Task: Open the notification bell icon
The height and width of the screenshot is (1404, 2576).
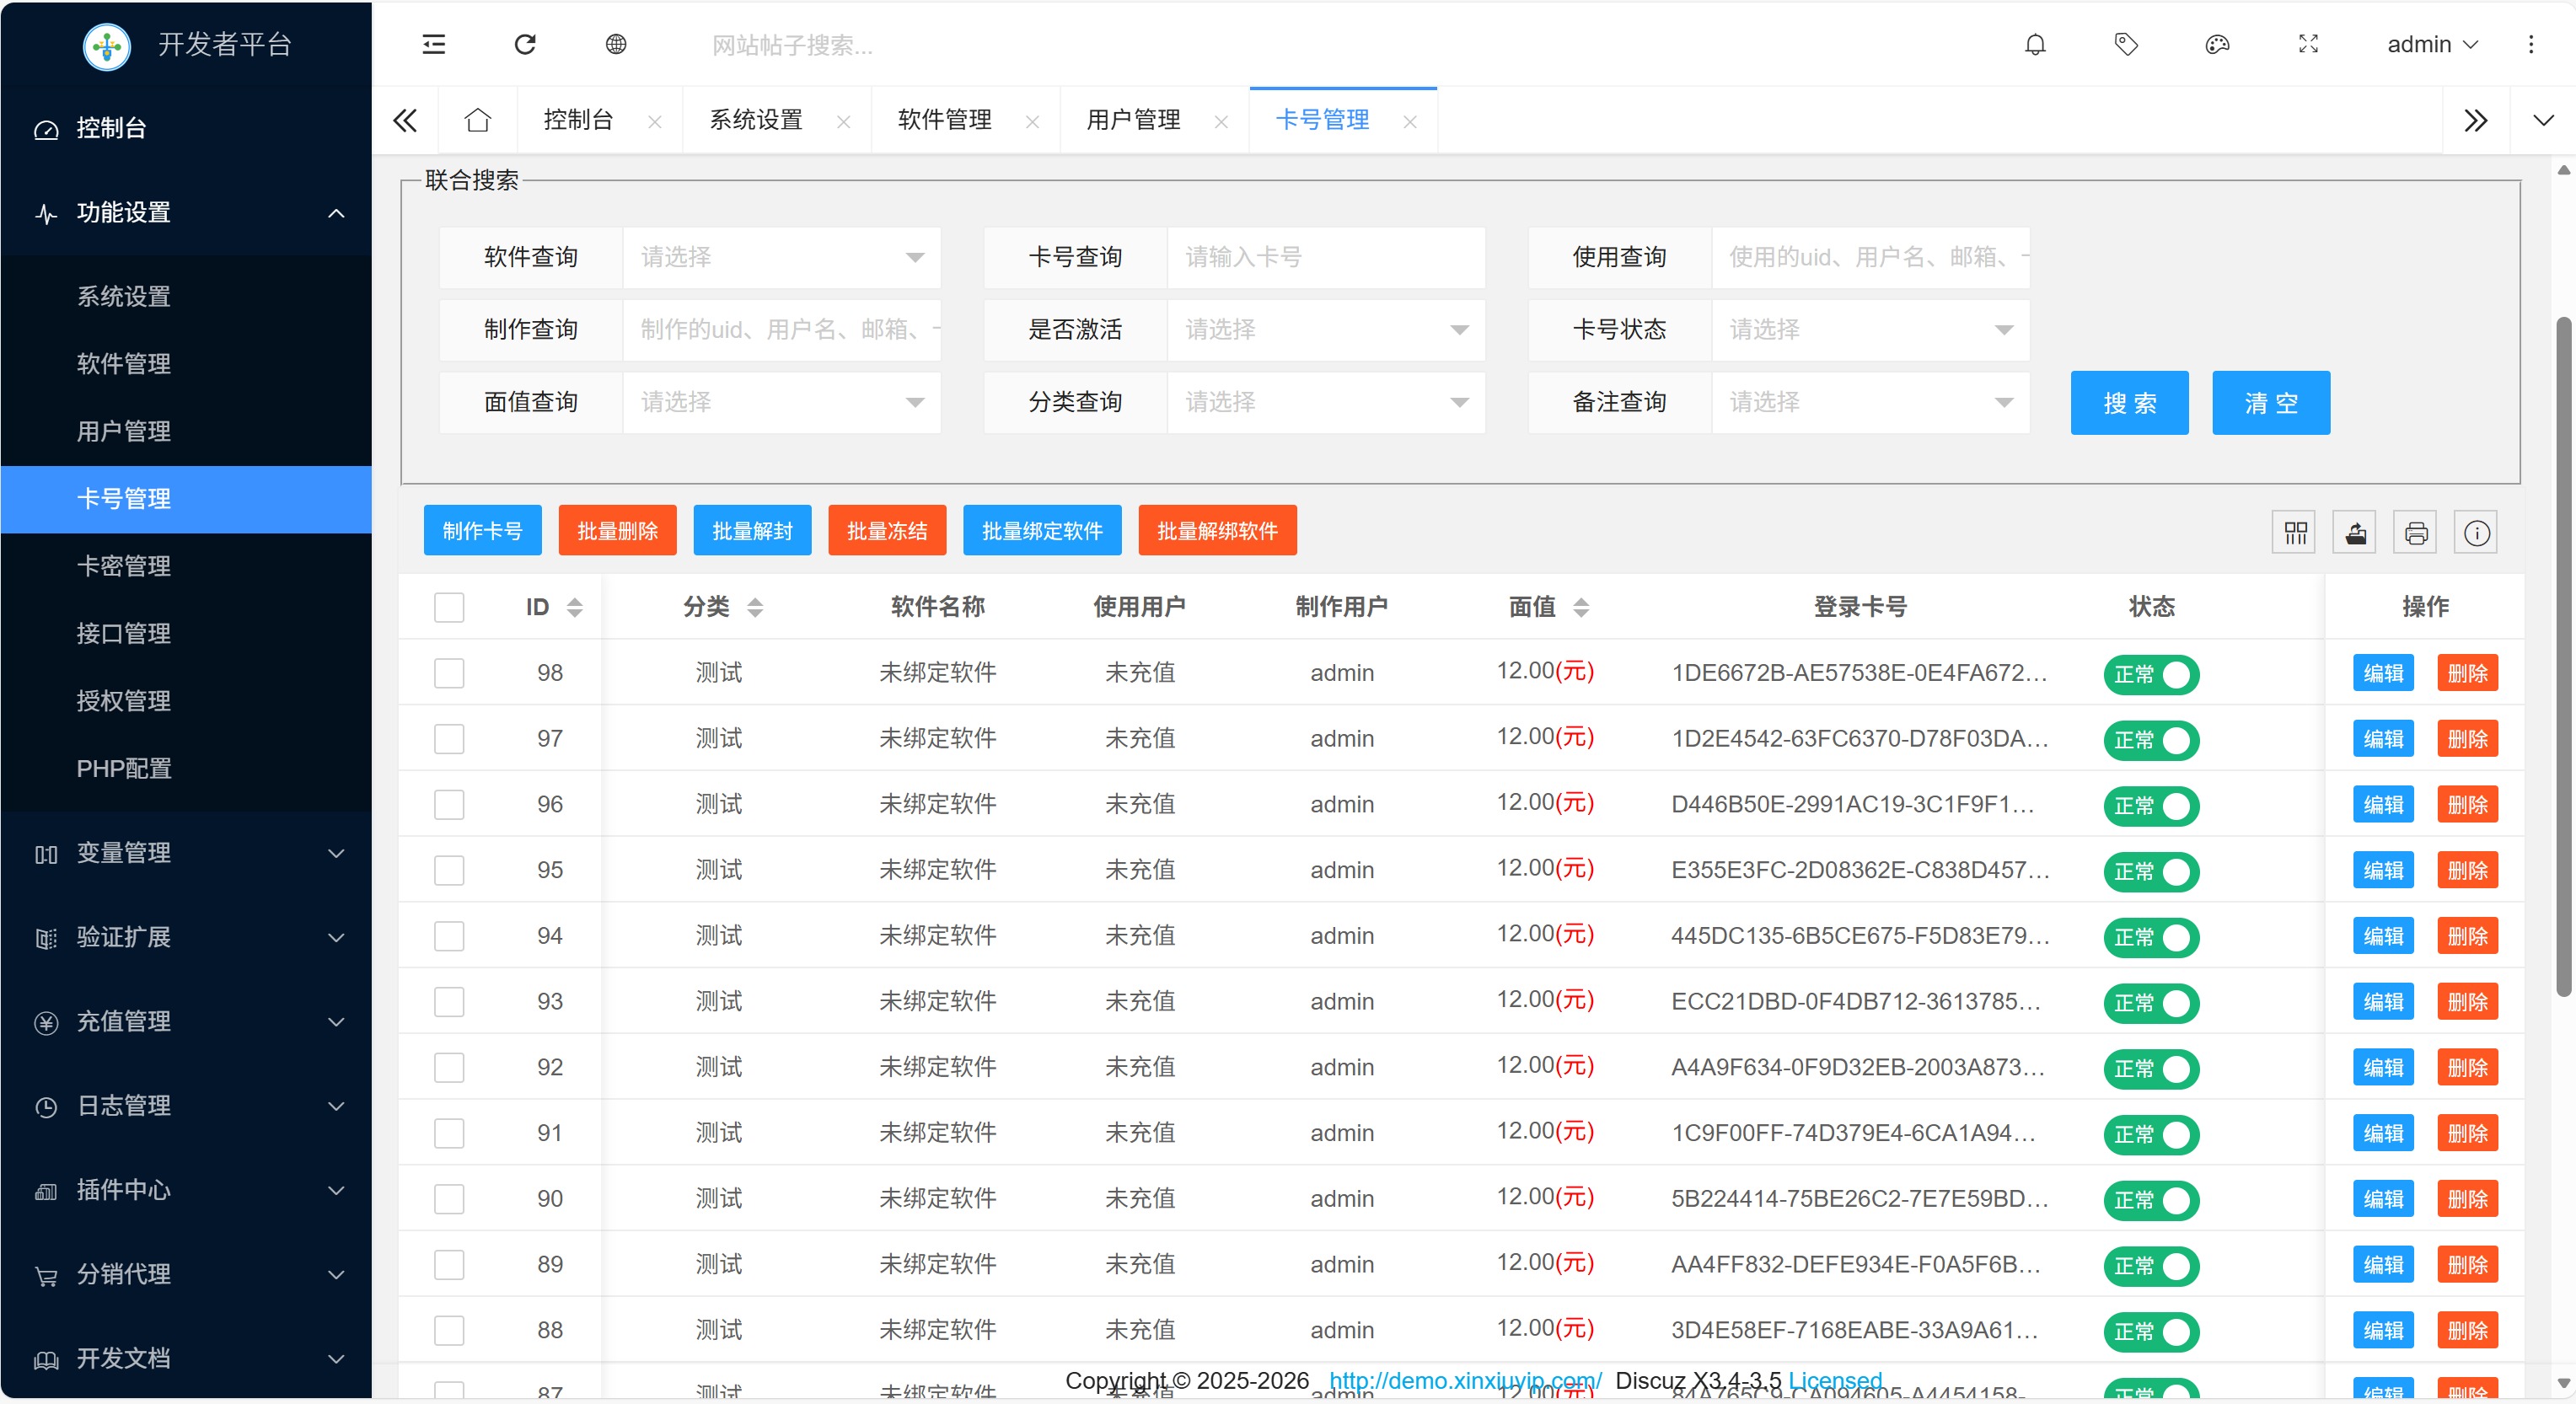Action: [2035, 44]
